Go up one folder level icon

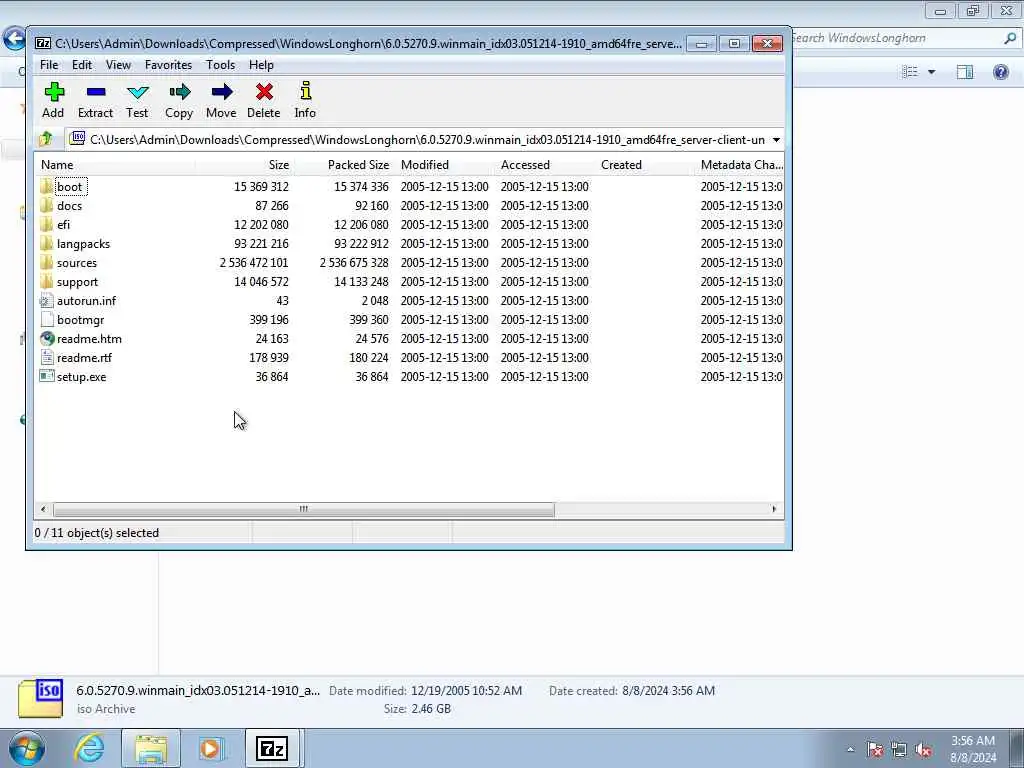[x=46, y=139]
